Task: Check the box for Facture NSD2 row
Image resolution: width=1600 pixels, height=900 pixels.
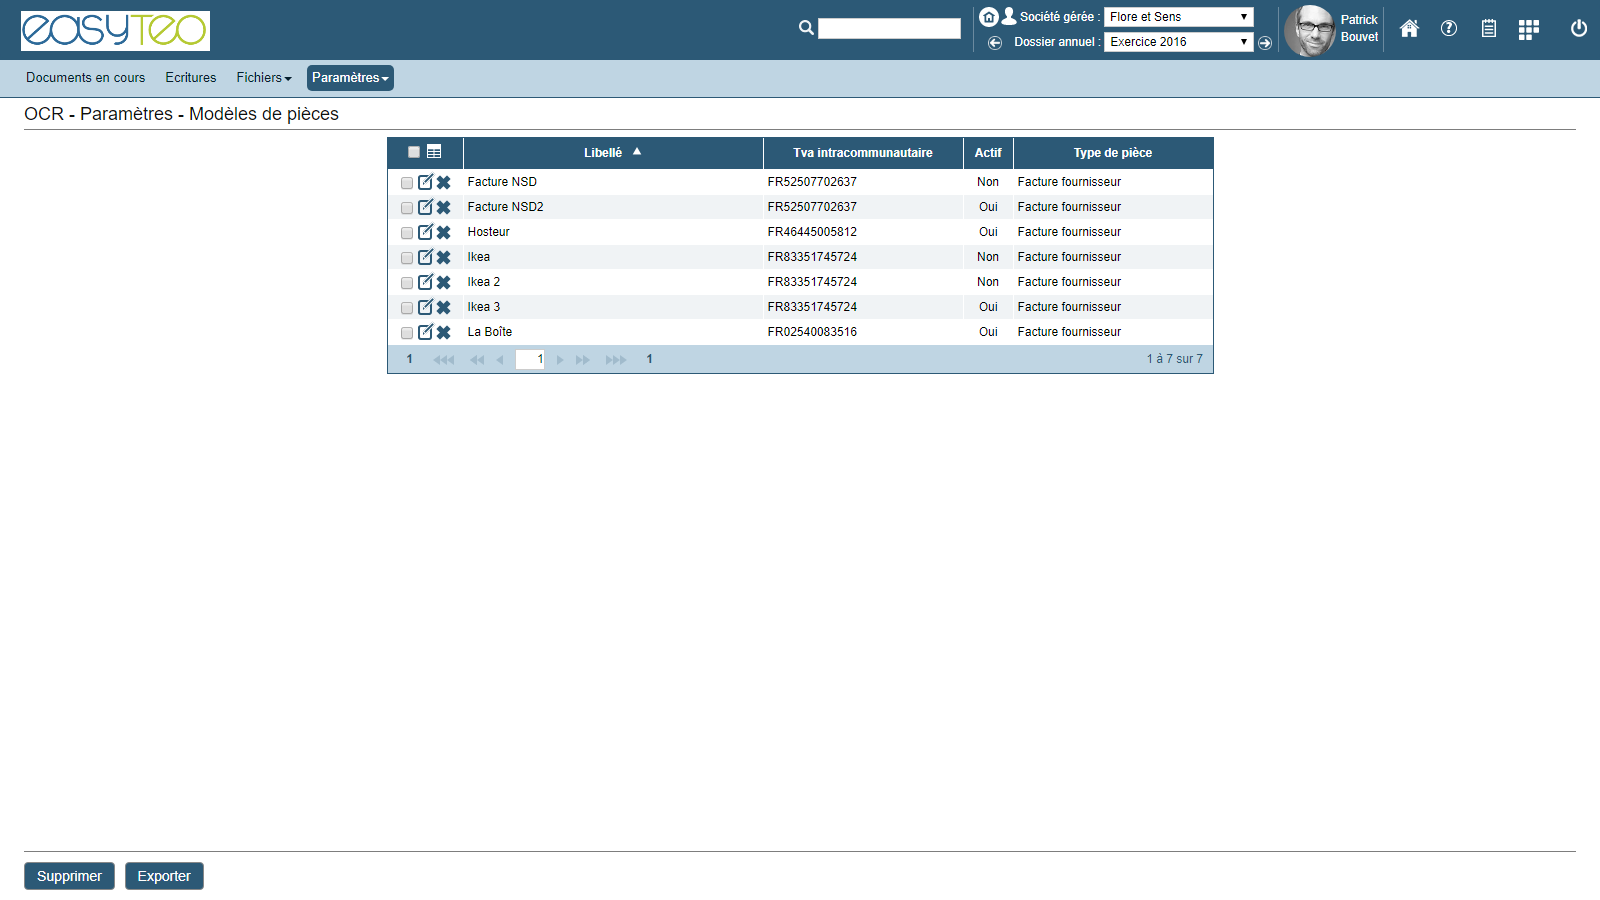Action: point(407,208)
